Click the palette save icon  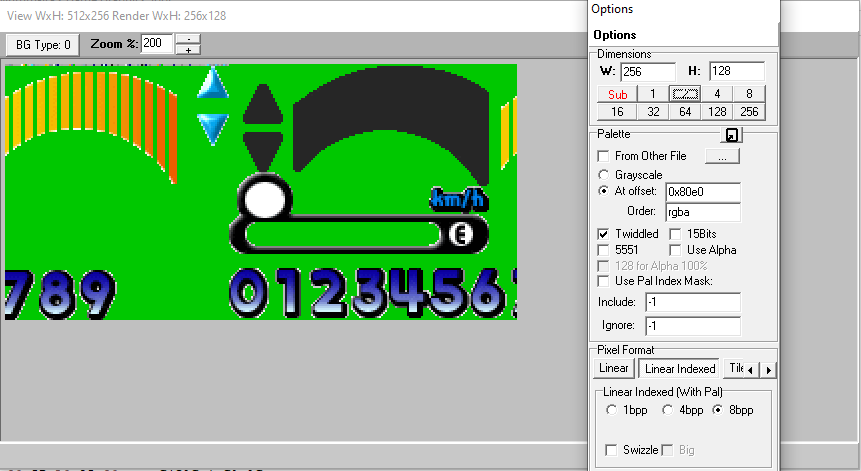731,134
